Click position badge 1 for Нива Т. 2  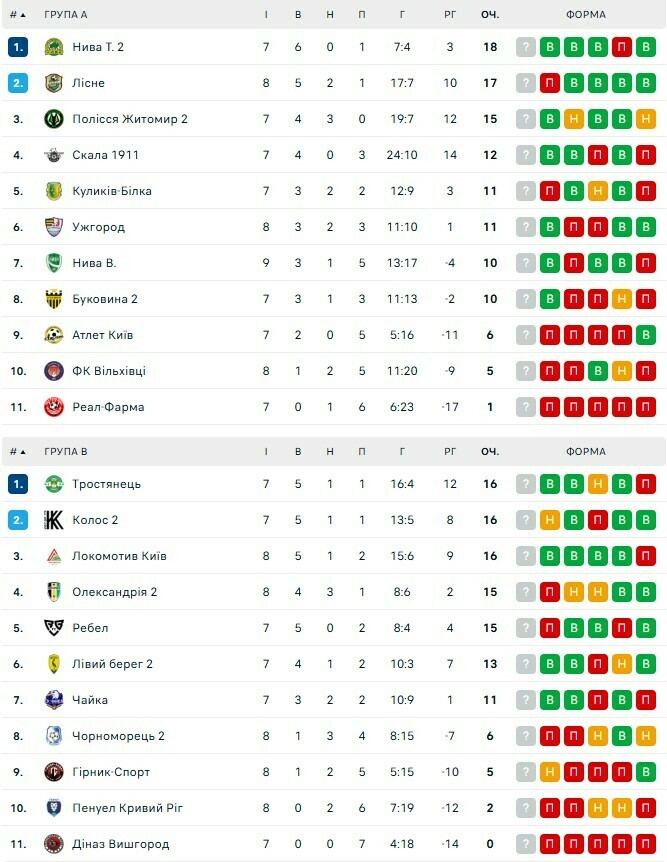[x=18, y=47]
